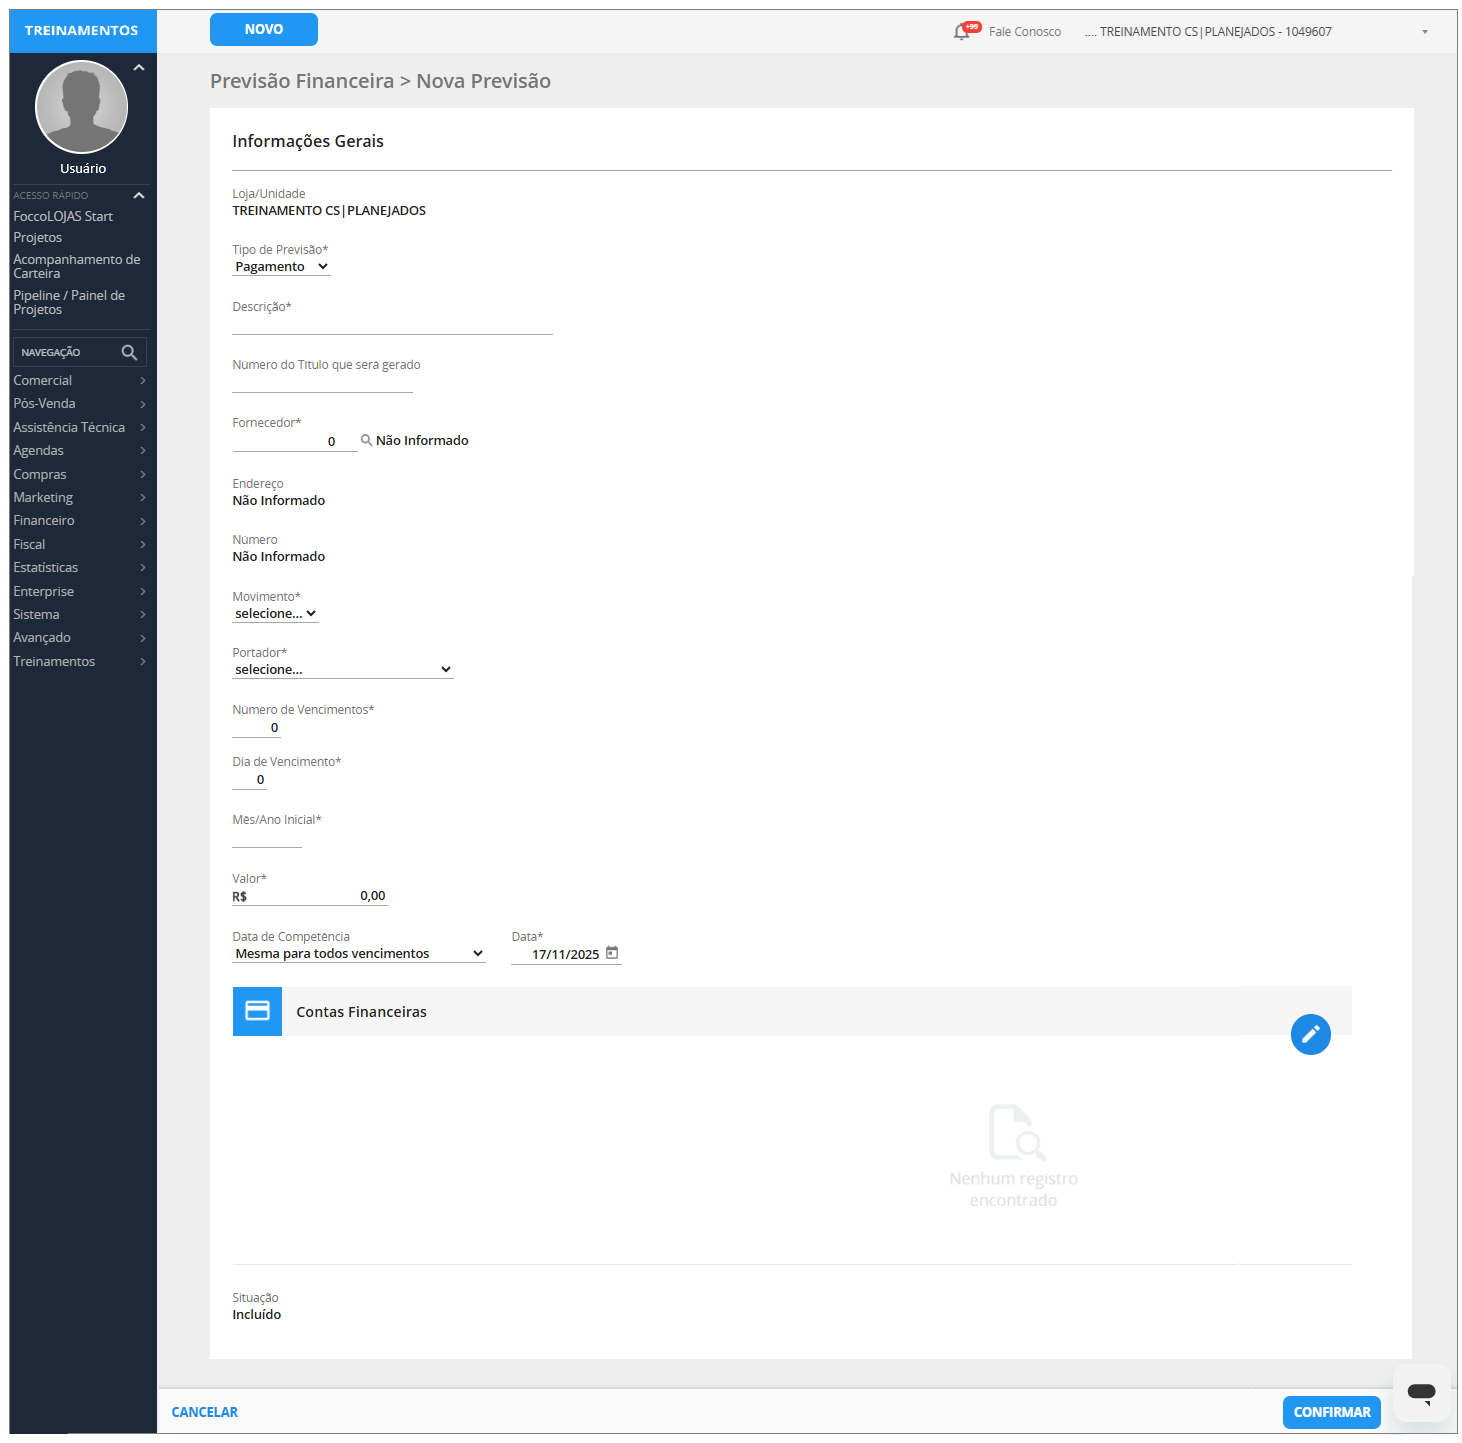This screenshot has height=1443, width=1462.
Task: Click the Número do Título input field
Action: [x=322, y=383]
